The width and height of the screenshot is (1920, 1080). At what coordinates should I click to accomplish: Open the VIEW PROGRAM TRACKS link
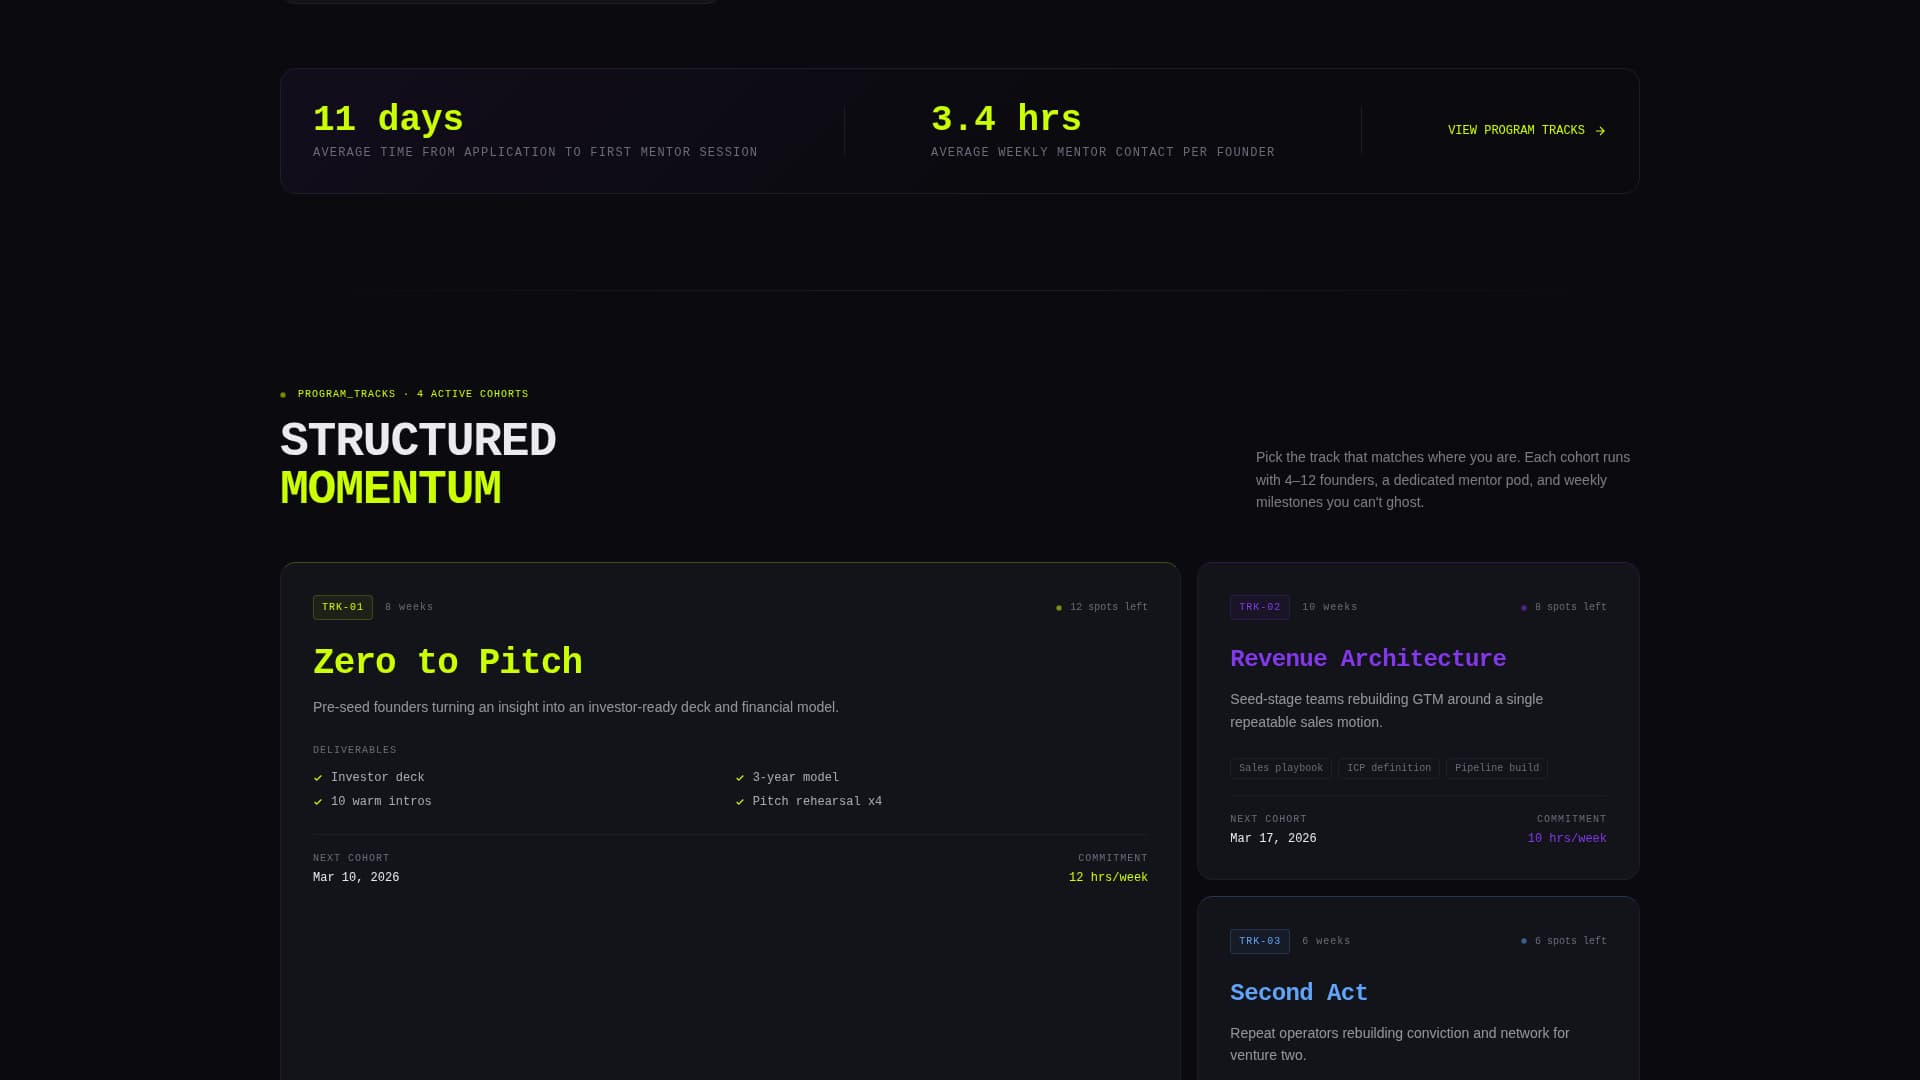pos(1515,130)
